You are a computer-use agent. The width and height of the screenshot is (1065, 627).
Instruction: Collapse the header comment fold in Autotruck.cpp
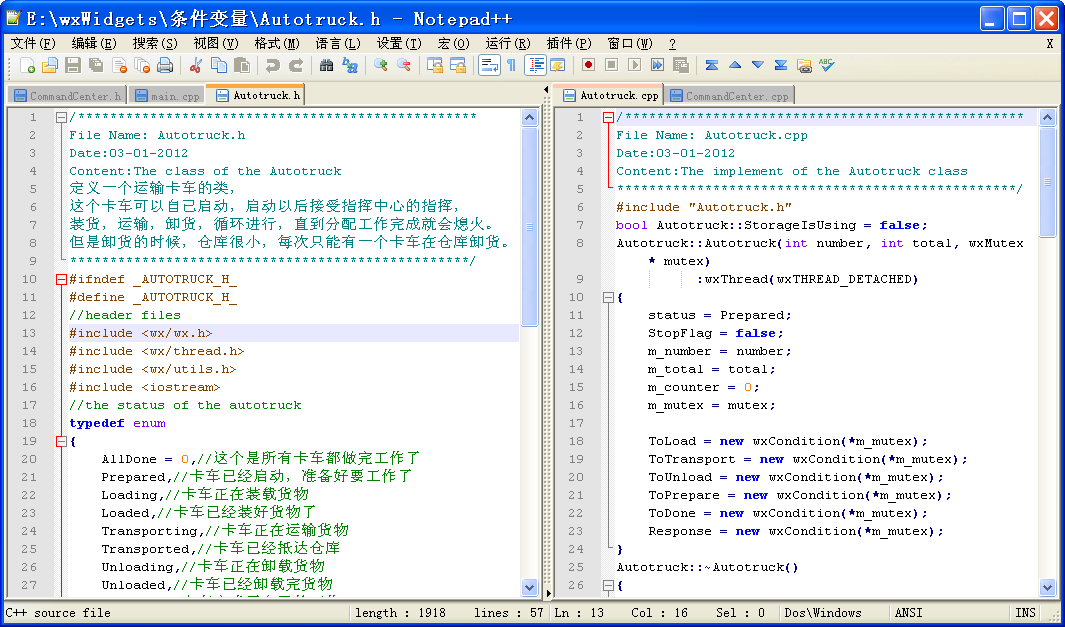[x=609, y=118]
